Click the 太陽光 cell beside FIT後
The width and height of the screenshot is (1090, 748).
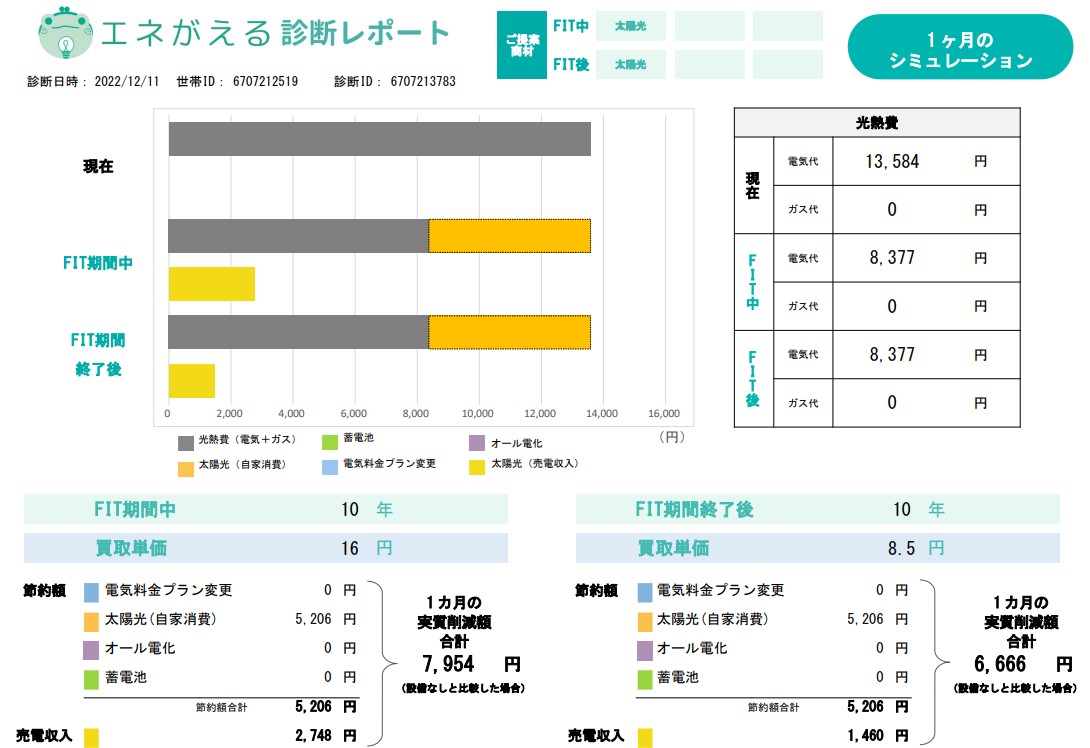pyautogui.click(x=630, y=64)
